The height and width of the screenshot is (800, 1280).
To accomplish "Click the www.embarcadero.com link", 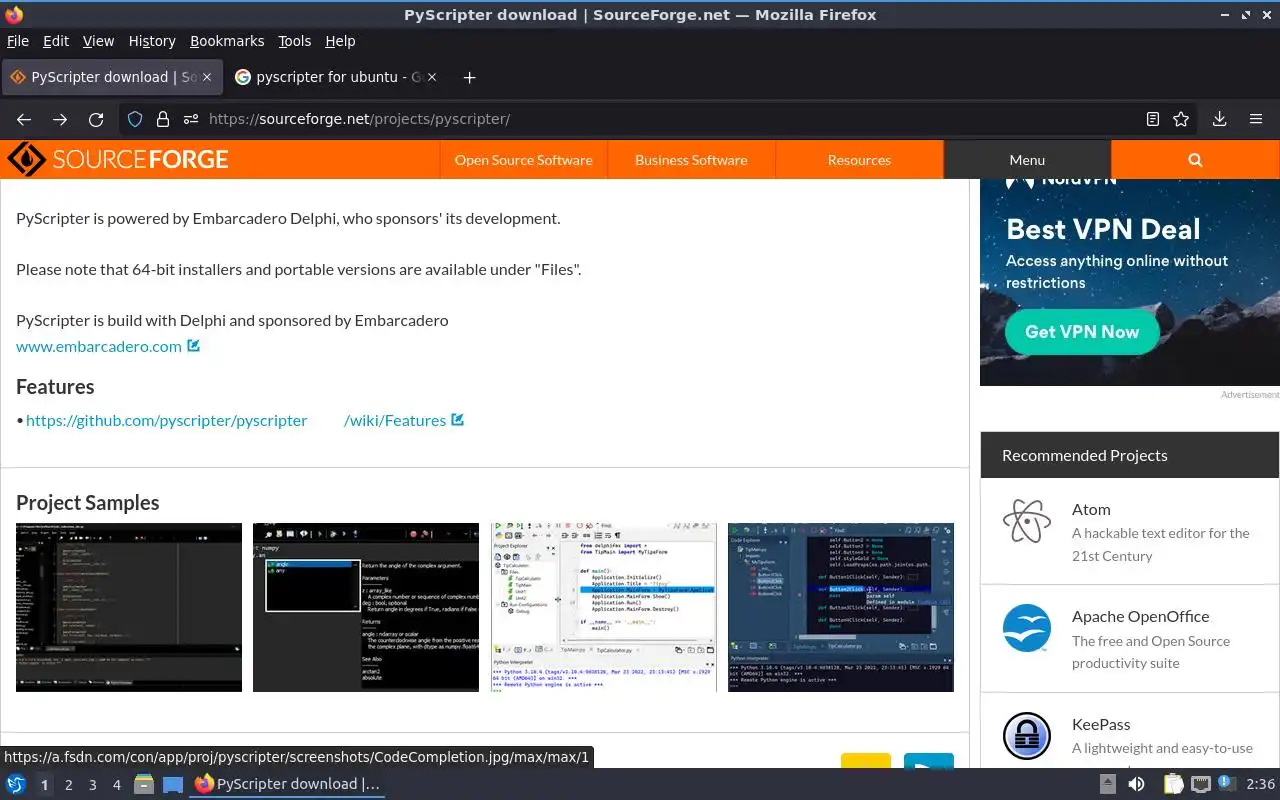I will pos(99,346).
